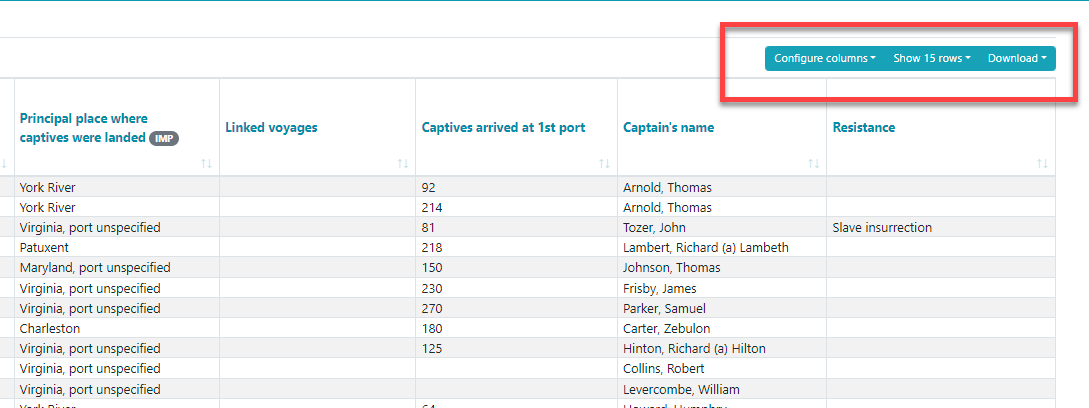Expand the Show 15 rows dropdown

(x=931, y=58)
